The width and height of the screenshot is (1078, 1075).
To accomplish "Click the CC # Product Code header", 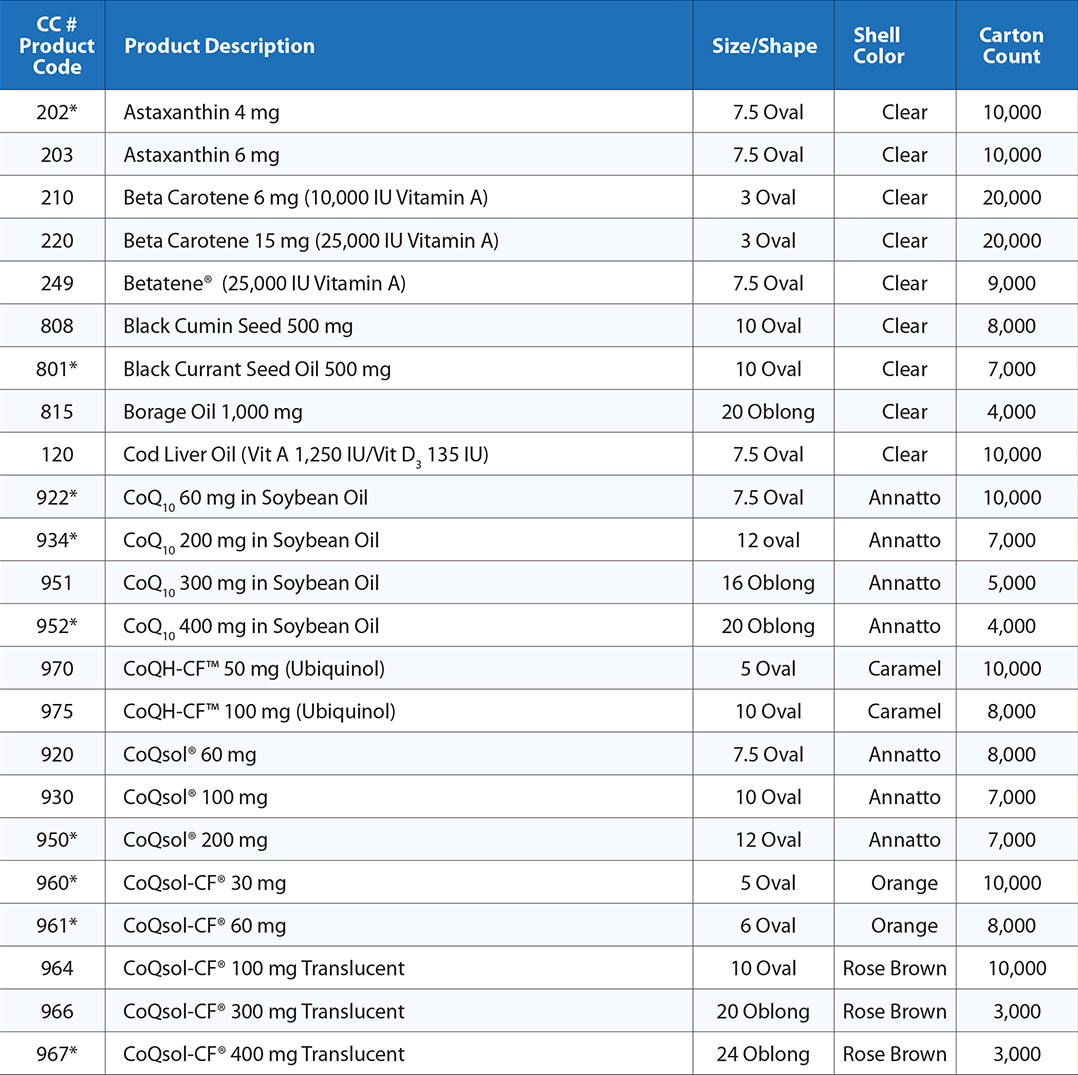I will point(57,46).
